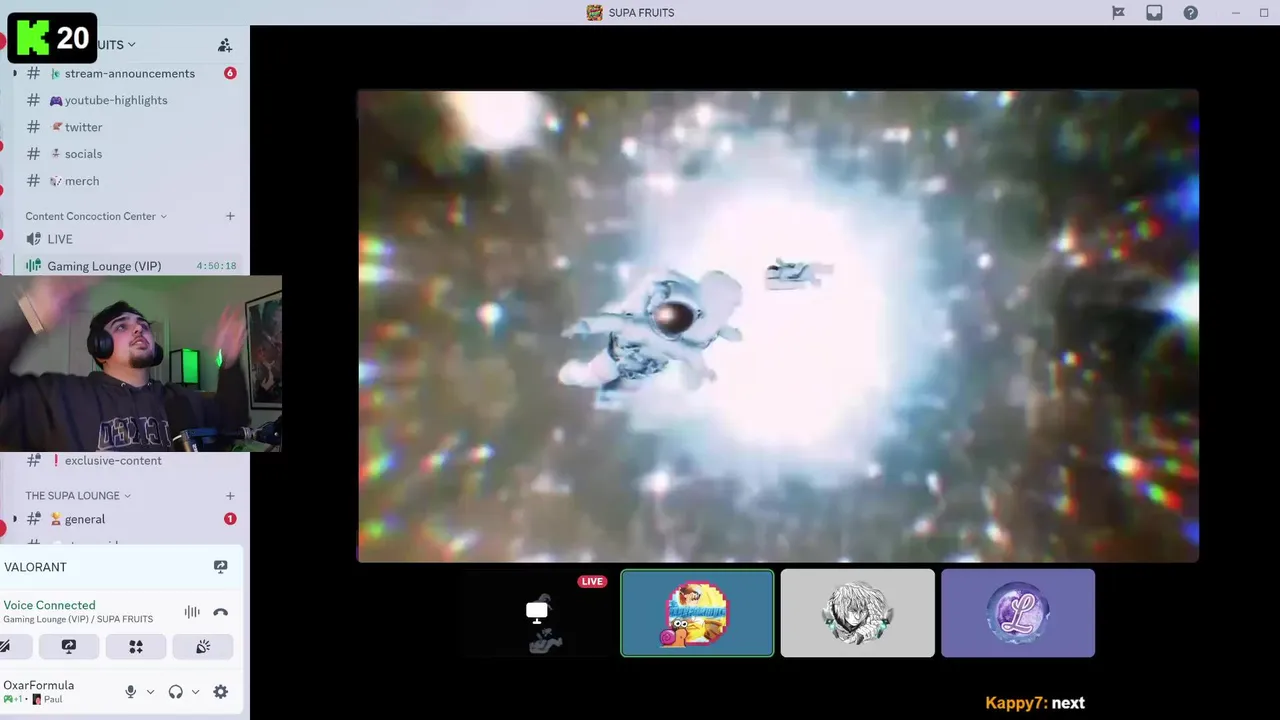Open the help question mark icon
Screen dimensions: 1280x720
1190,13
